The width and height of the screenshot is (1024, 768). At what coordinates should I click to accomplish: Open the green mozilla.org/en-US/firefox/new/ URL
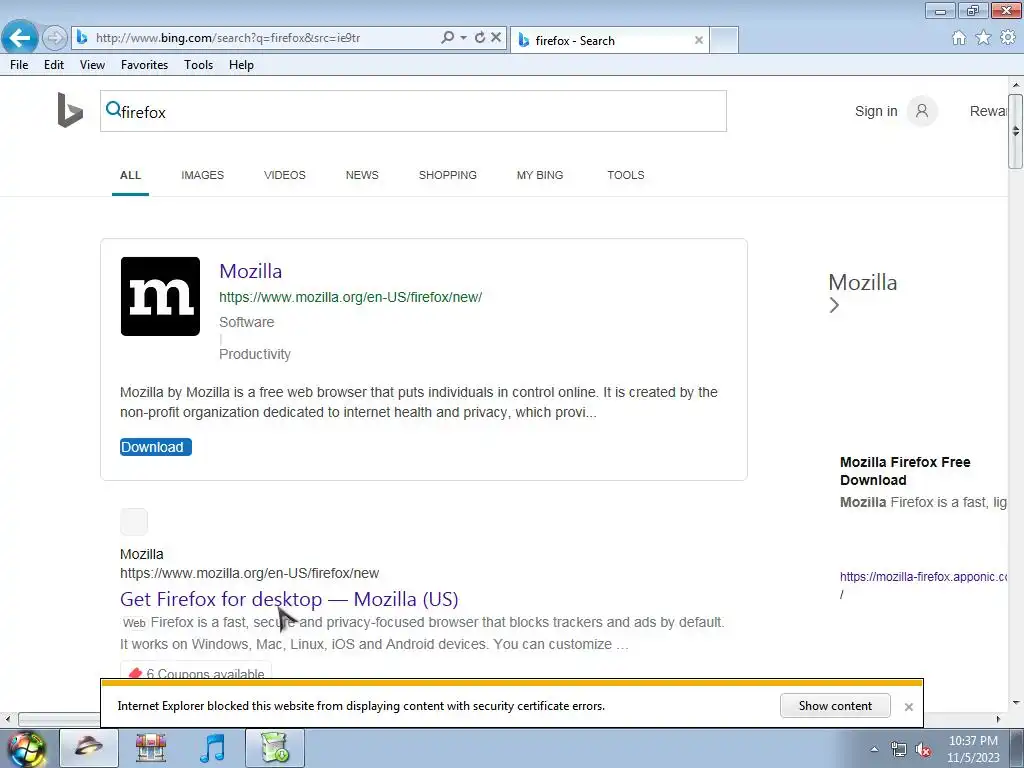(x=351, y=297)
